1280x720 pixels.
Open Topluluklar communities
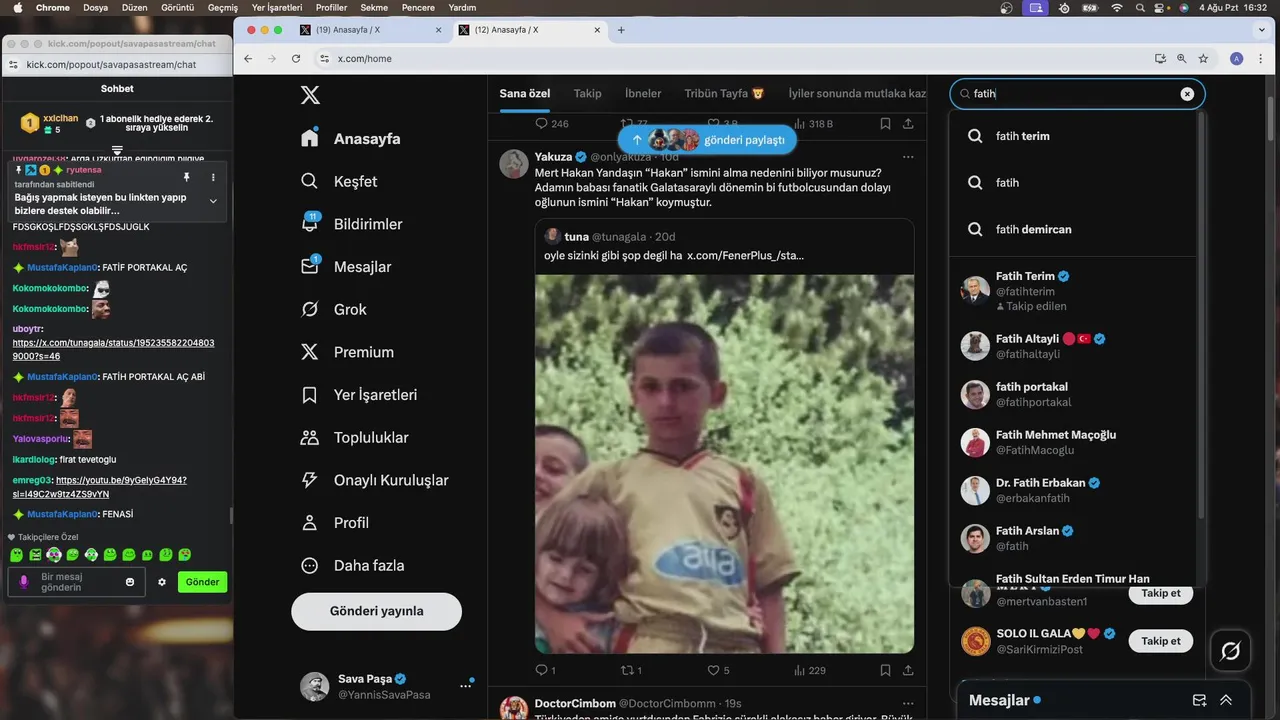pyautogui.click(x=355, y=438)
